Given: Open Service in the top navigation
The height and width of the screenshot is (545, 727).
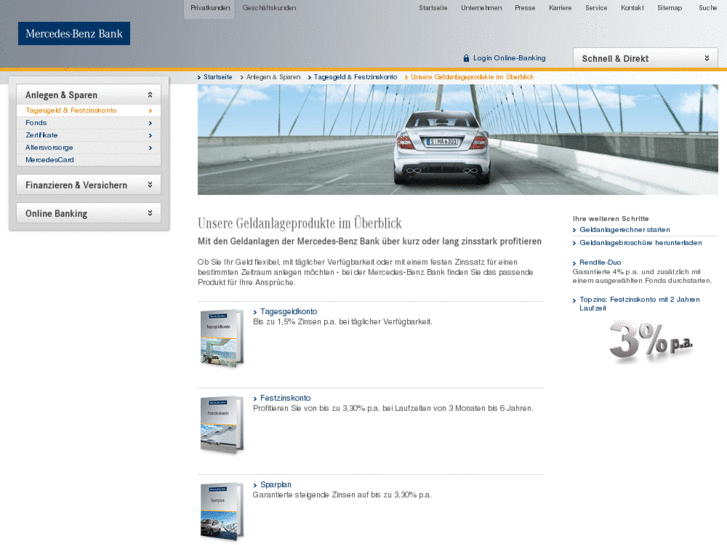Looking at the screenshot, I should 596,8.
